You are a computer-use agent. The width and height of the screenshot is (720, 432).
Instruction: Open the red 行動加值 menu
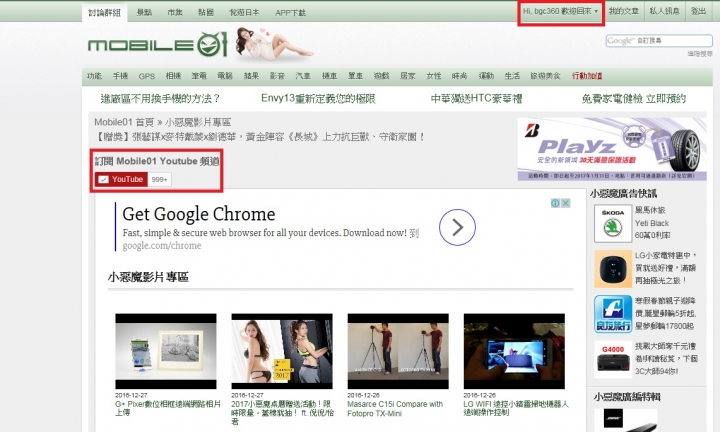587,76
